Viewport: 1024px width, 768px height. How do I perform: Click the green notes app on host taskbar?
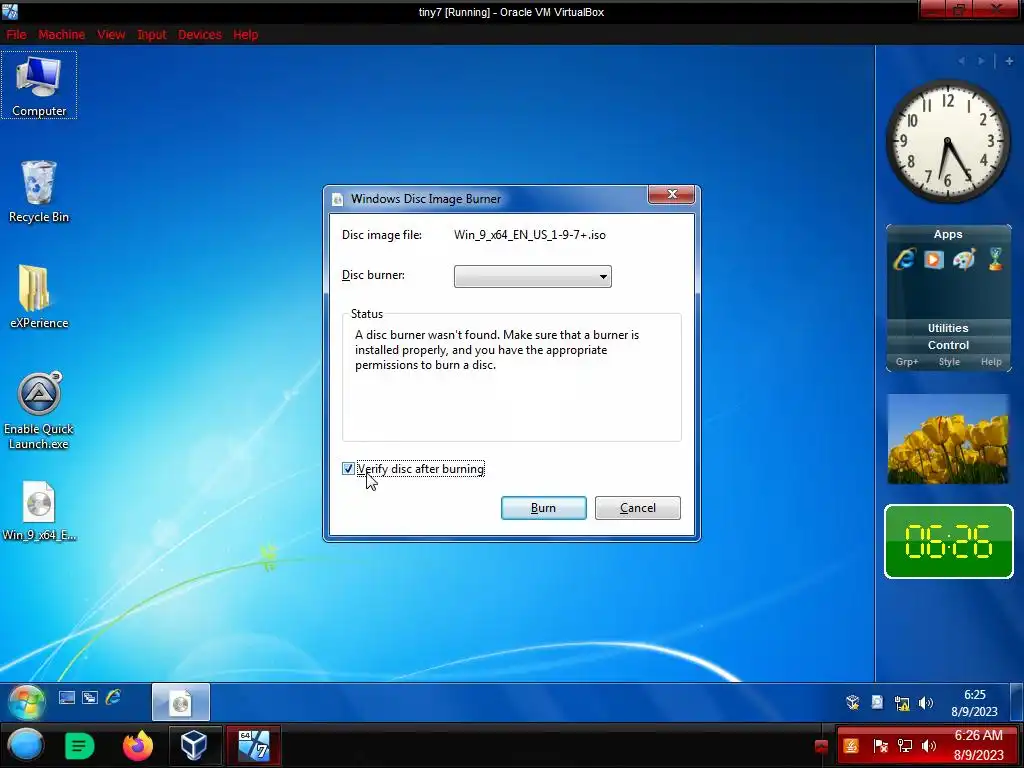80,745
